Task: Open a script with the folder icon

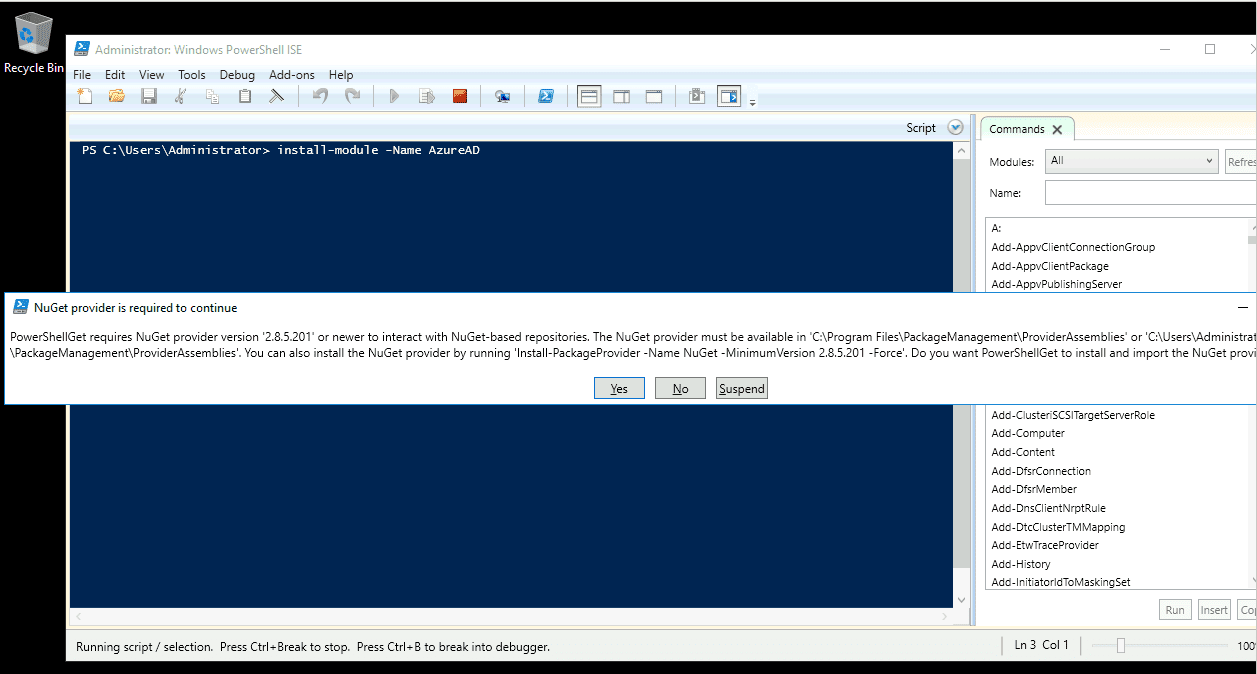Action: [117, 96]
